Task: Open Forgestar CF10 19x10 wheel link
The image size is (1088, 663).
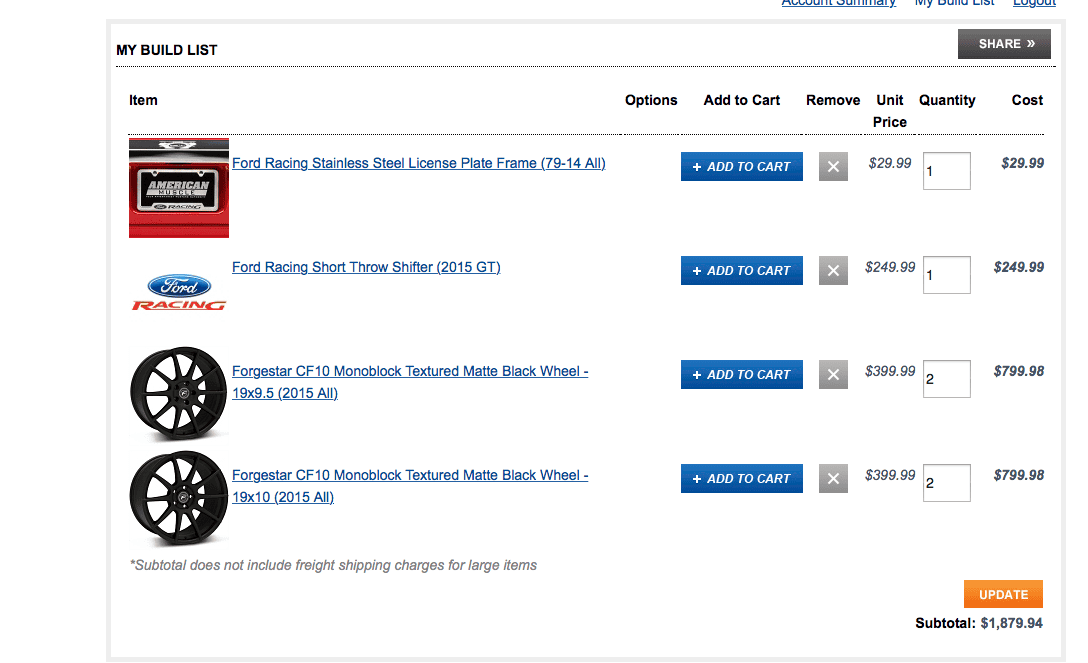Action: pos(409,486)
